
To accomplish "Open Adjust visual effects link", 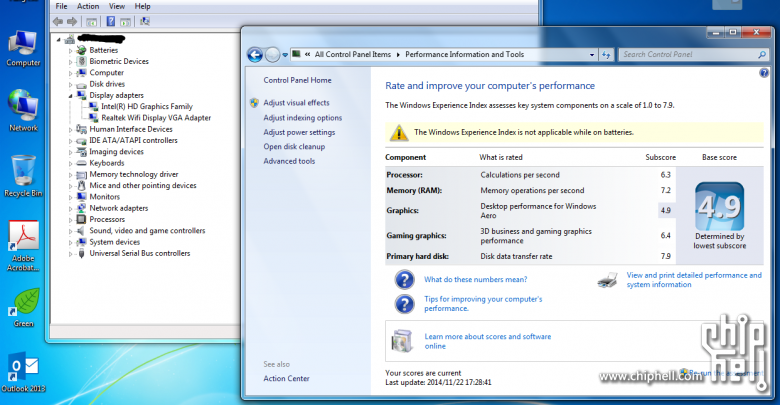I will click(x=296, y=102).
